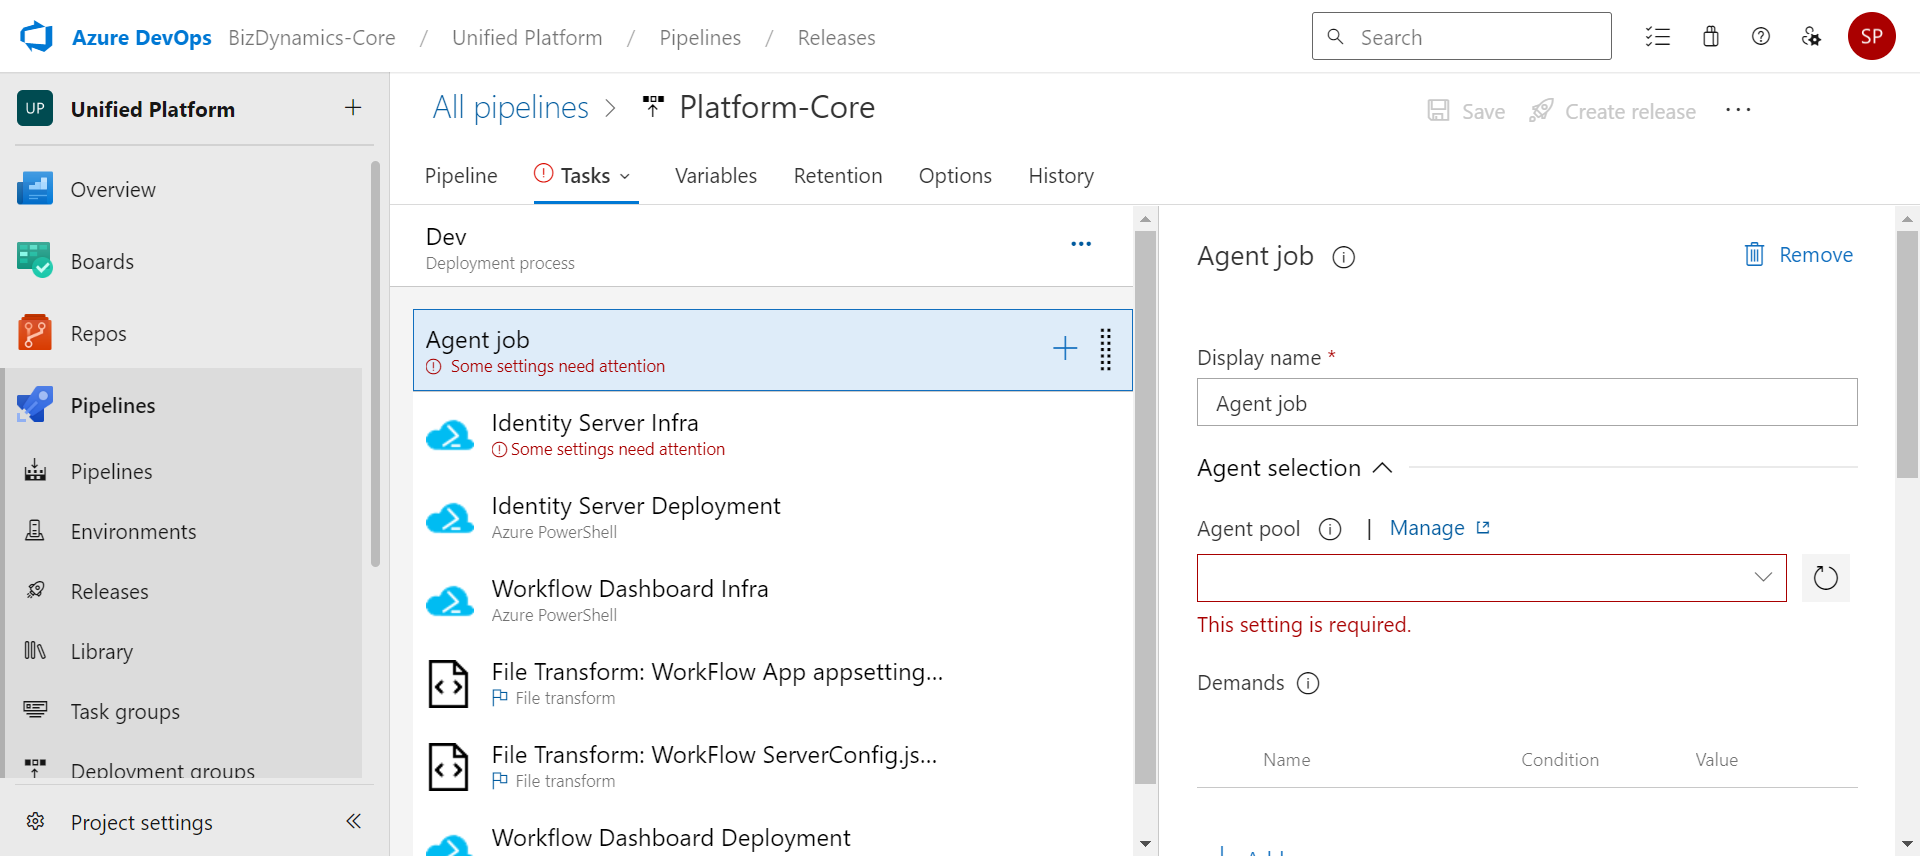
Task: Open user settings icon in header
Action: (1811, 37)
